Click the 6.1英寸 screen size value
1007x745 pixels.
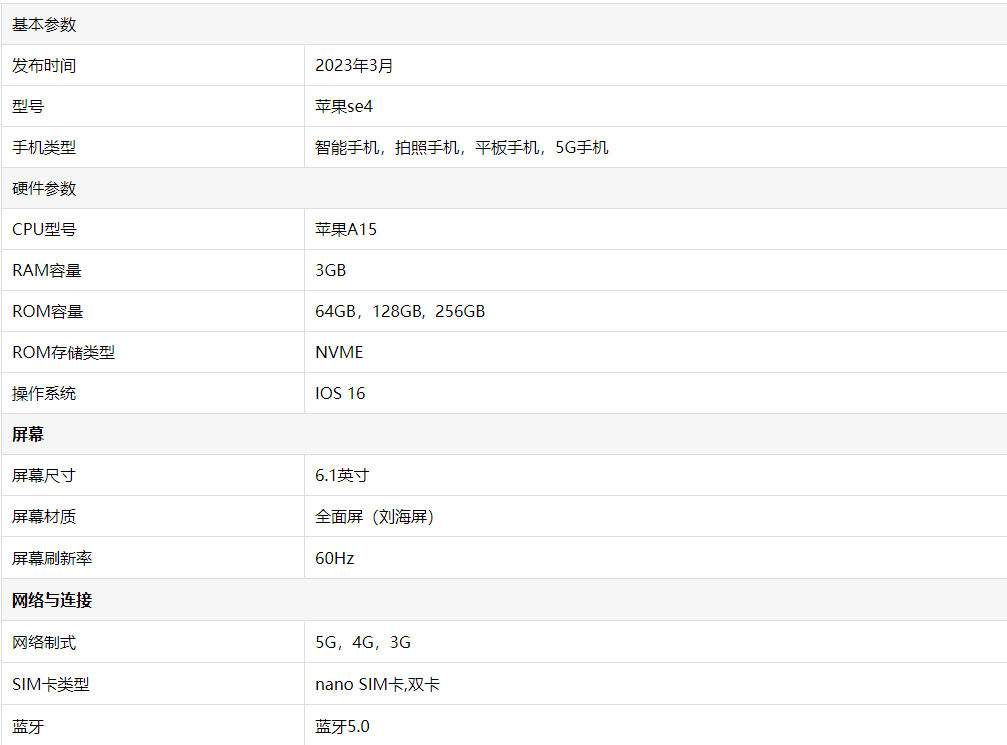(x=341, y=475)
